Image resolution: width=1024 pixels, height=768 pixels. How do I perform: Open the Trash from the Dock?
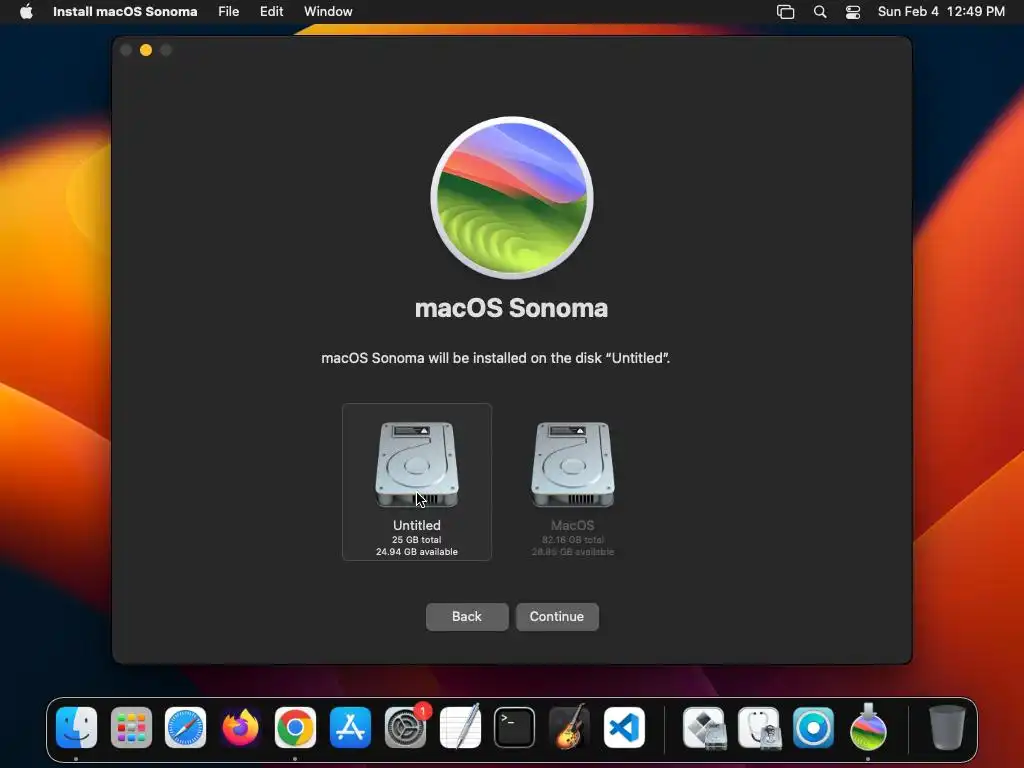[x=946, y=728]
